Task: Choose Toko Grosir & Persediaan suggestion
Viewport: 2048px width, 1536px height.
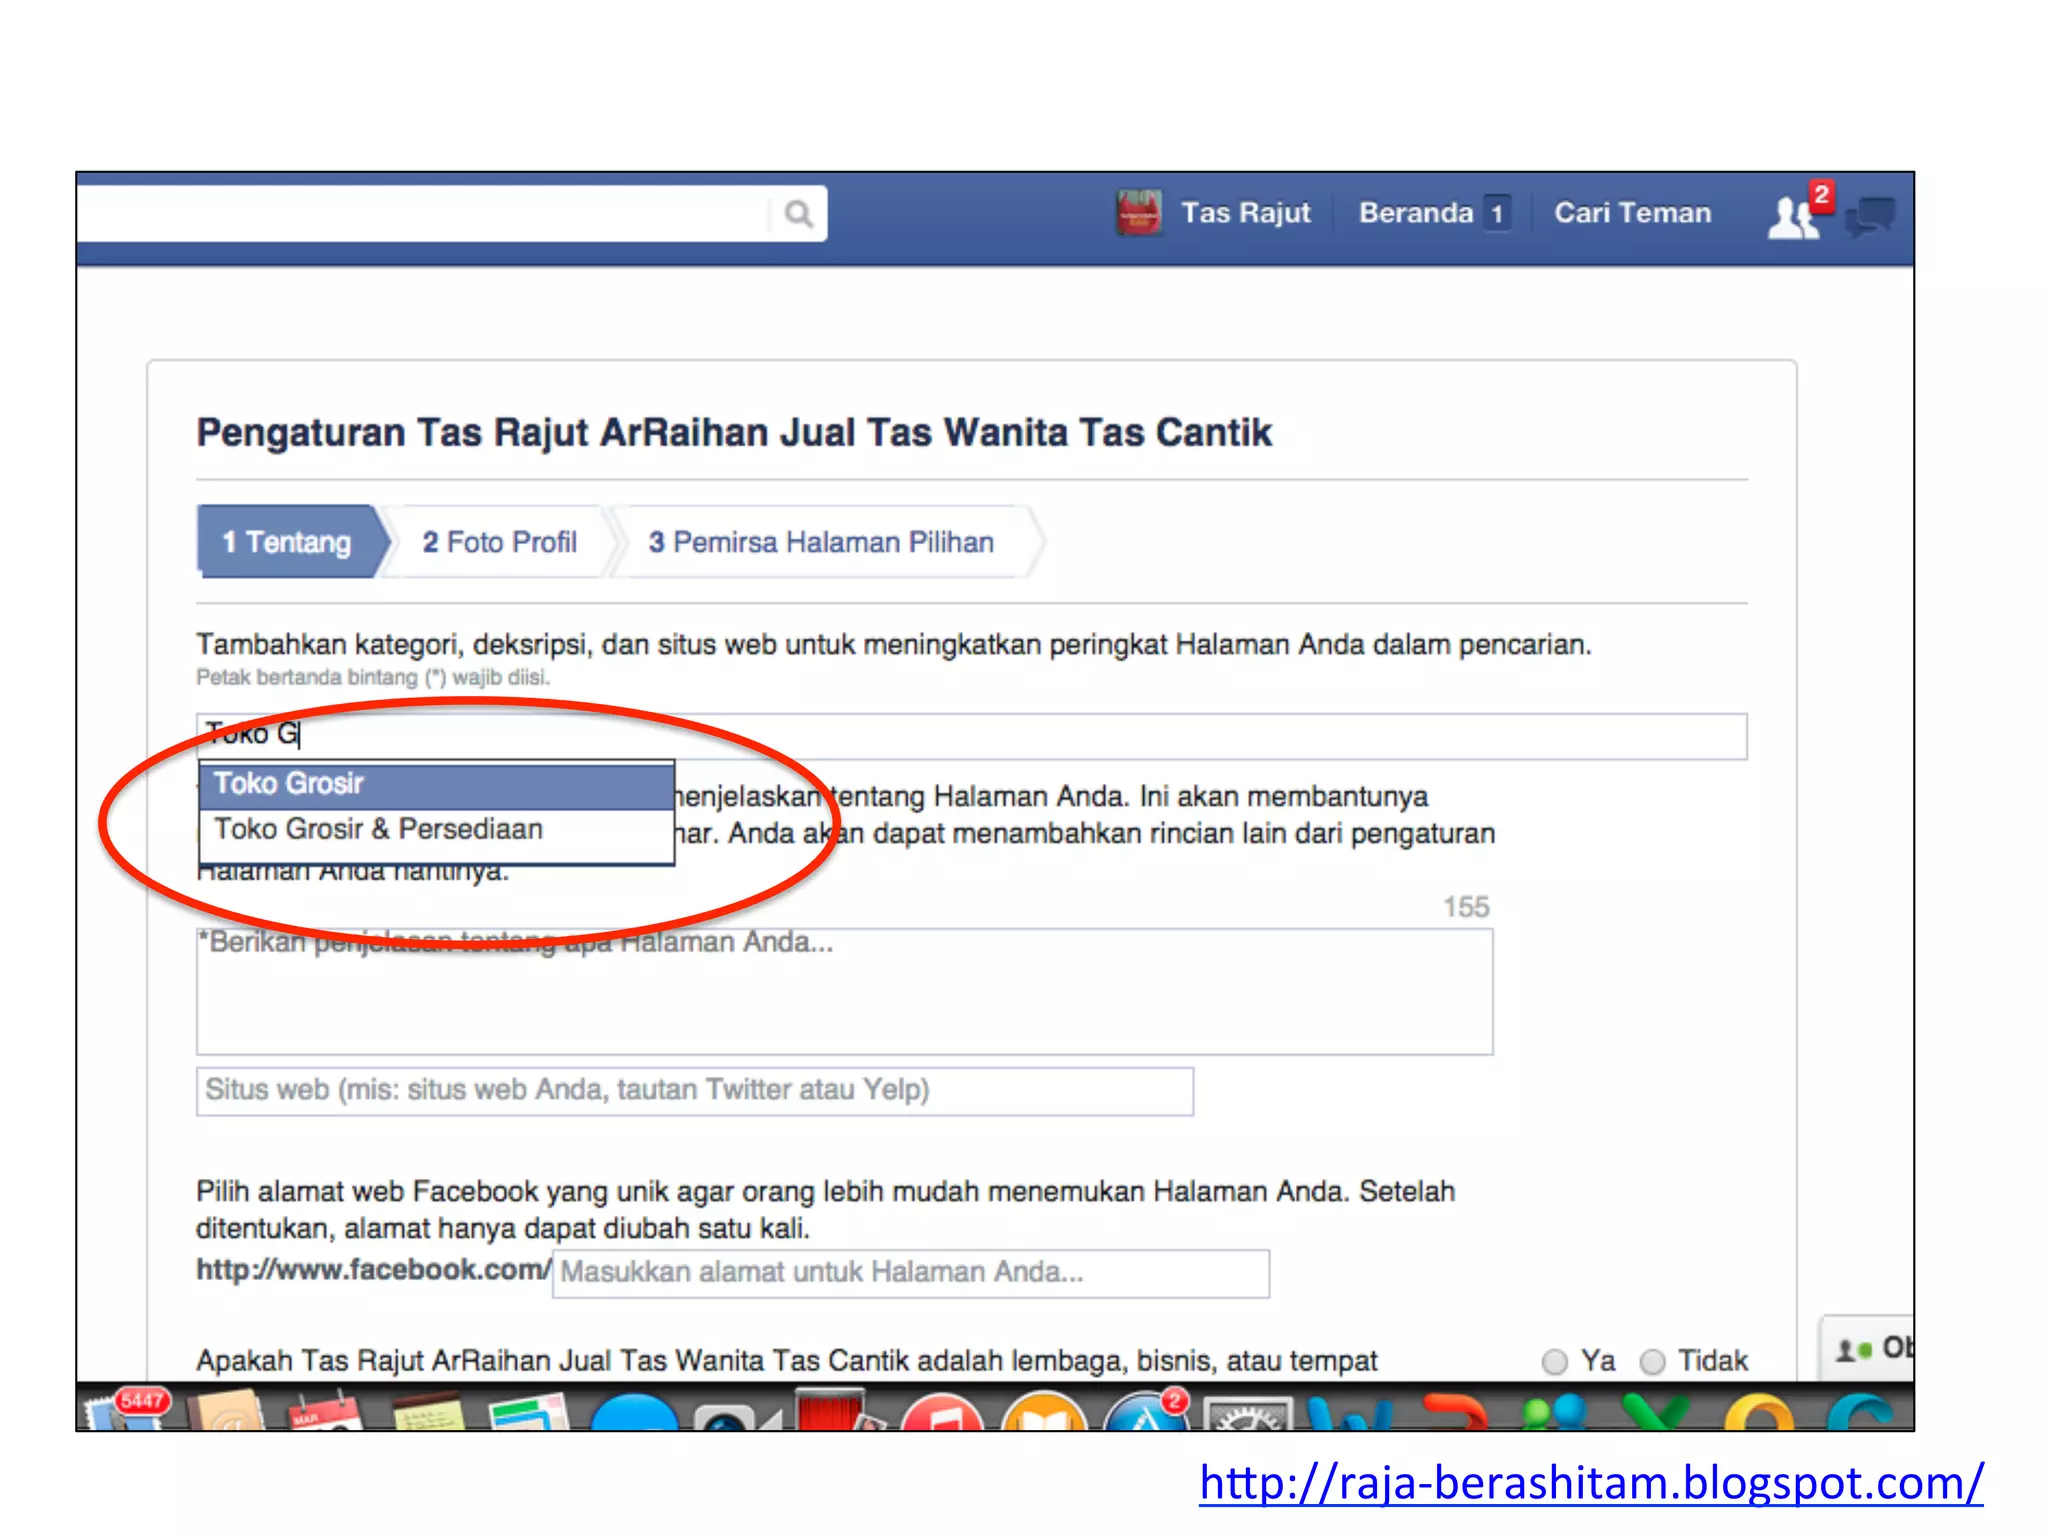Action: click(x=436, y=829)
